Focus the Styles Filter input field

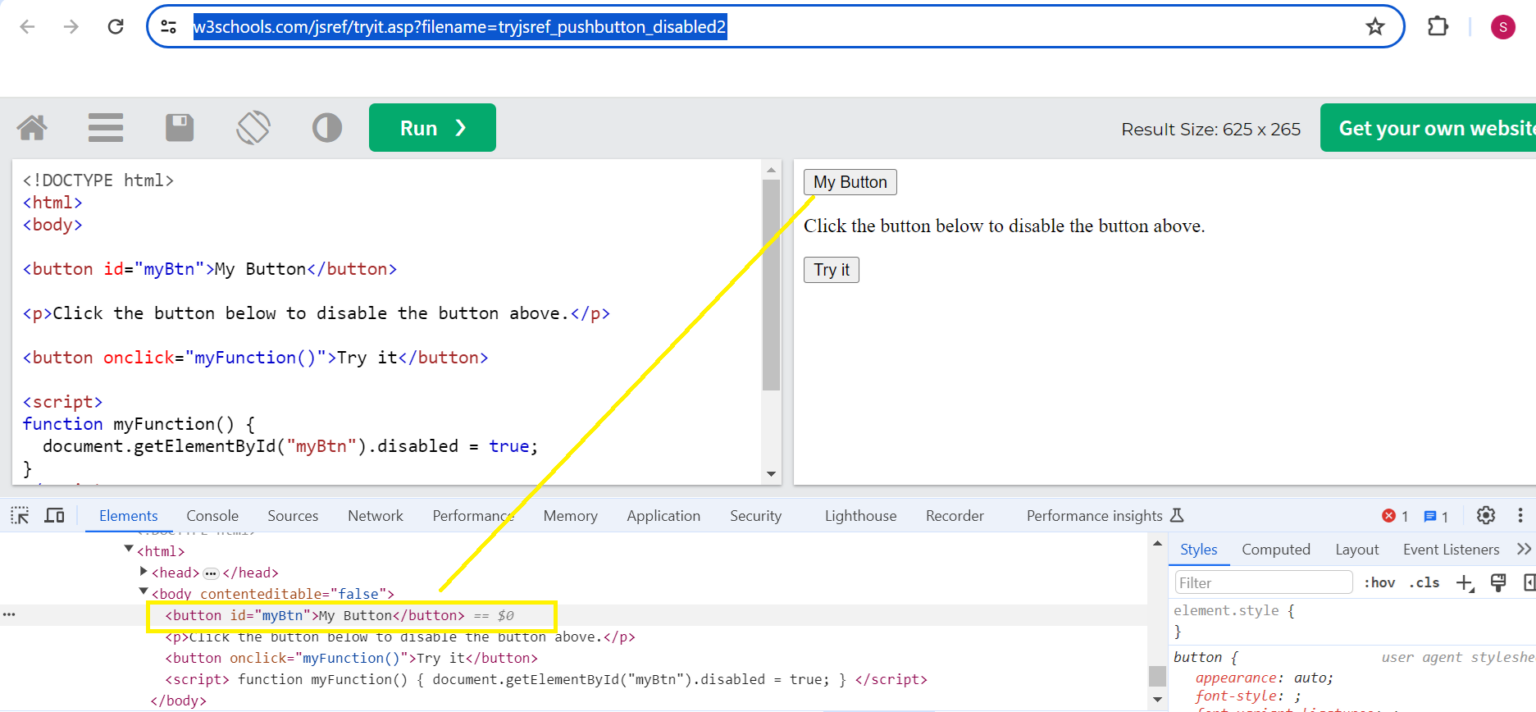pyautogui.click(x=1263, y=583)
